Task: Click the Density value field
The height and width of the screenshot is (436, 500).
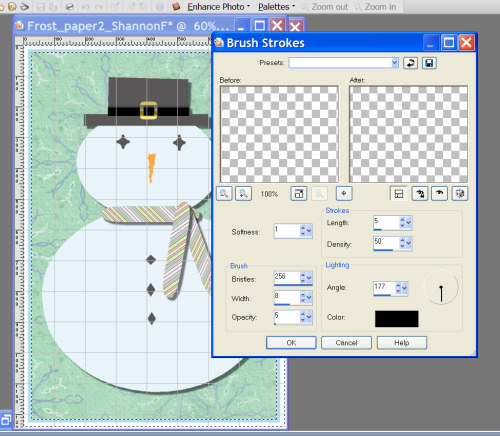Action: 386,243
